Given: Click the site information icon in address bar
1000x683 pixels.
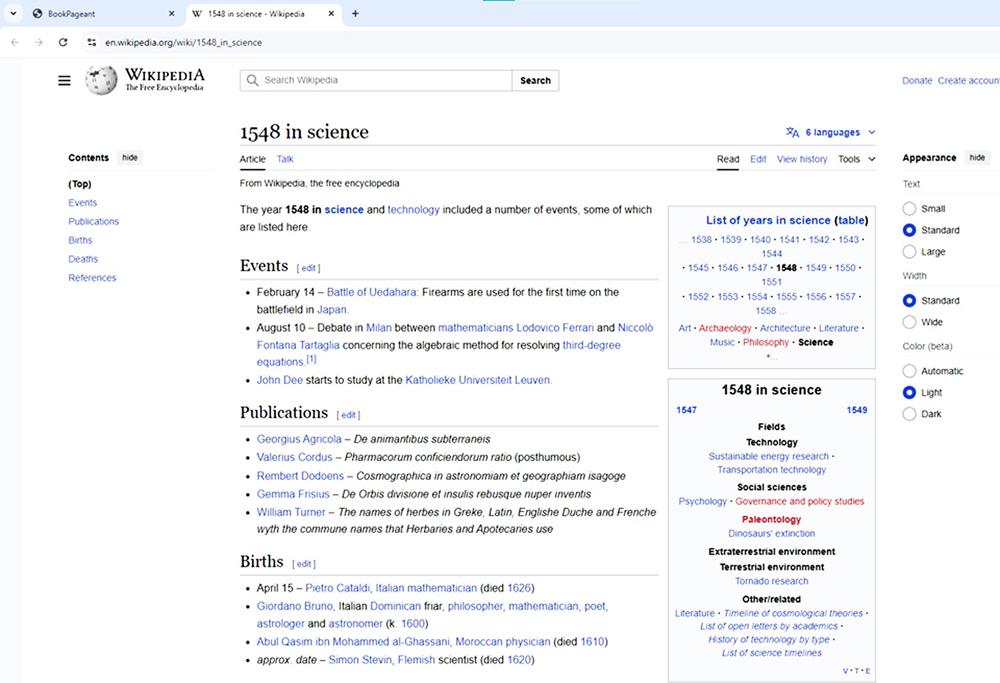Looking at the screenshot, I should coord(91,42).
